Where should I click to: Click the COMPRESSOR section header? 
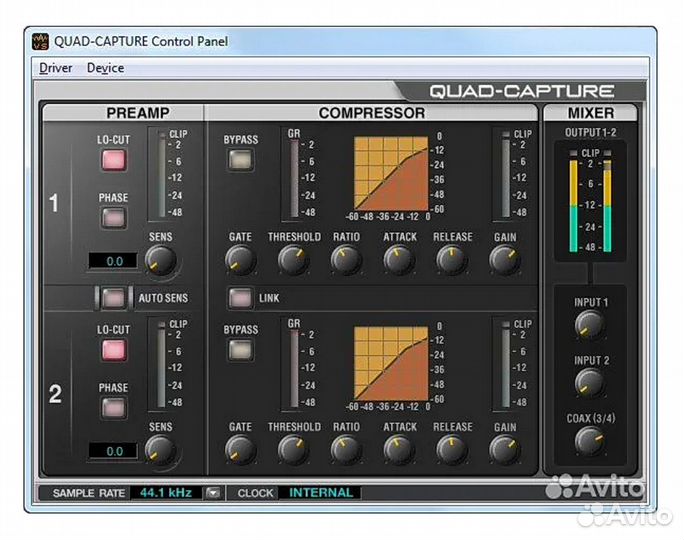click(x=372, y=113)
